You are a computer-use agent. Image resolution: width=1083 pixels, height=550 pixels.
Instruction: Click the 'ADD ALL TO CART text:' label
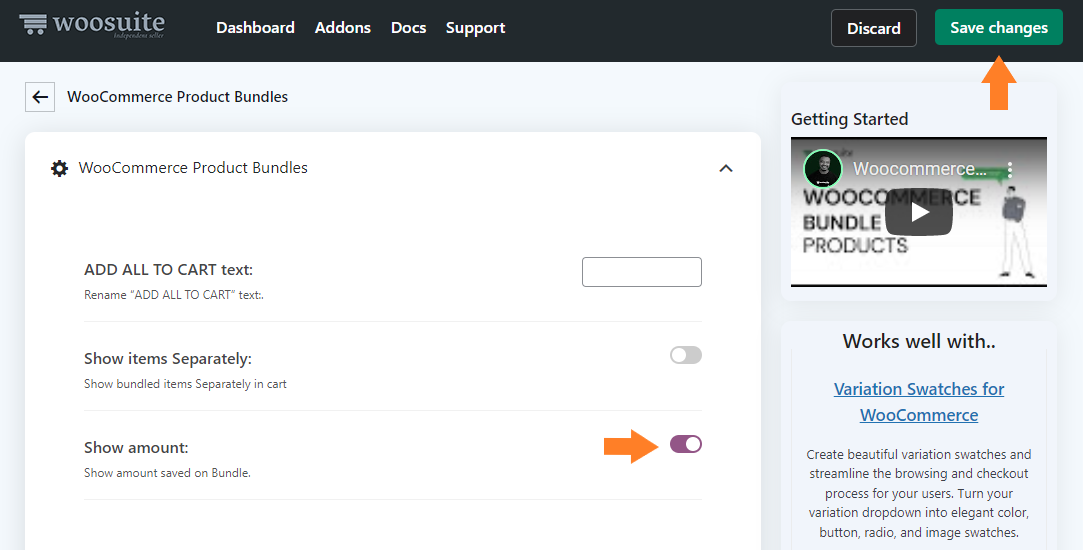169,269
